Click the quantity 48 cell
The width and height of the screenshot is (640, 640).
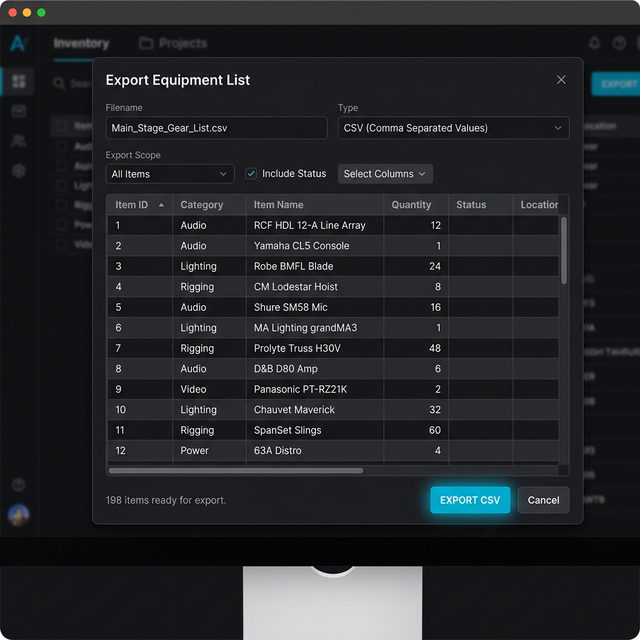(x=416, y=348)
